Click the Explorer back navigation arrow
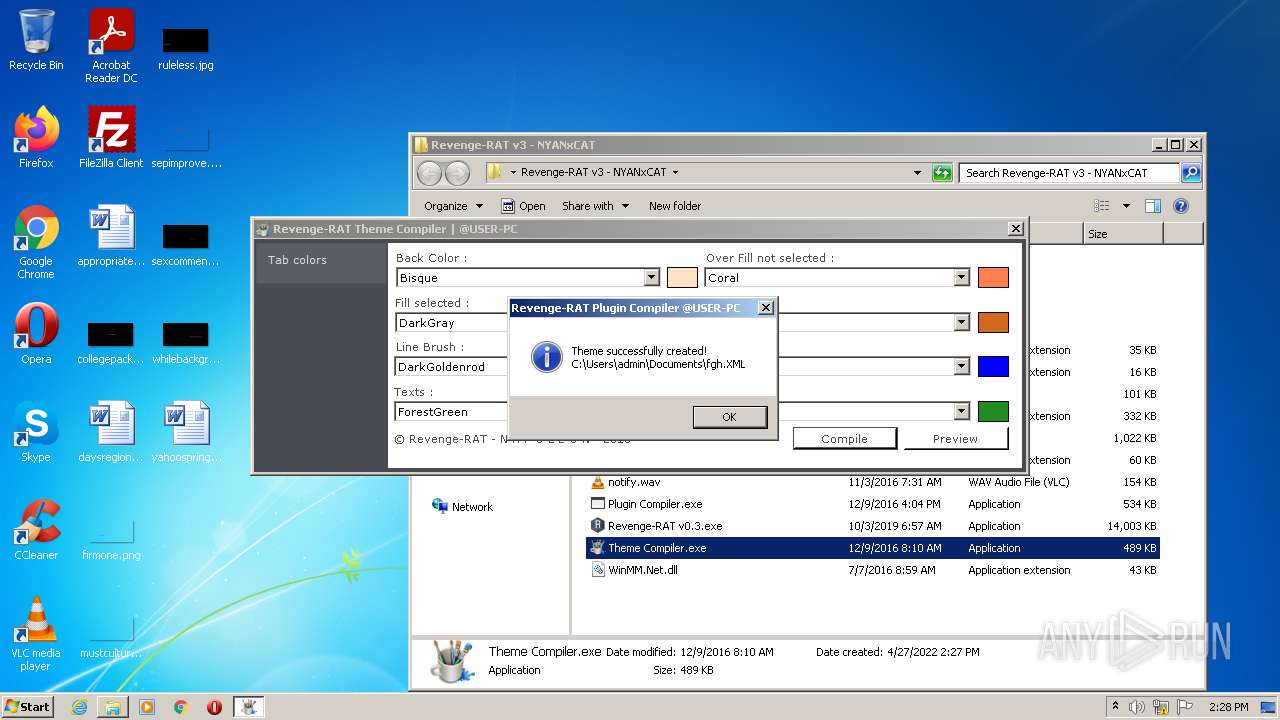This screenshot has width=1280, height=720. [429, 173]
